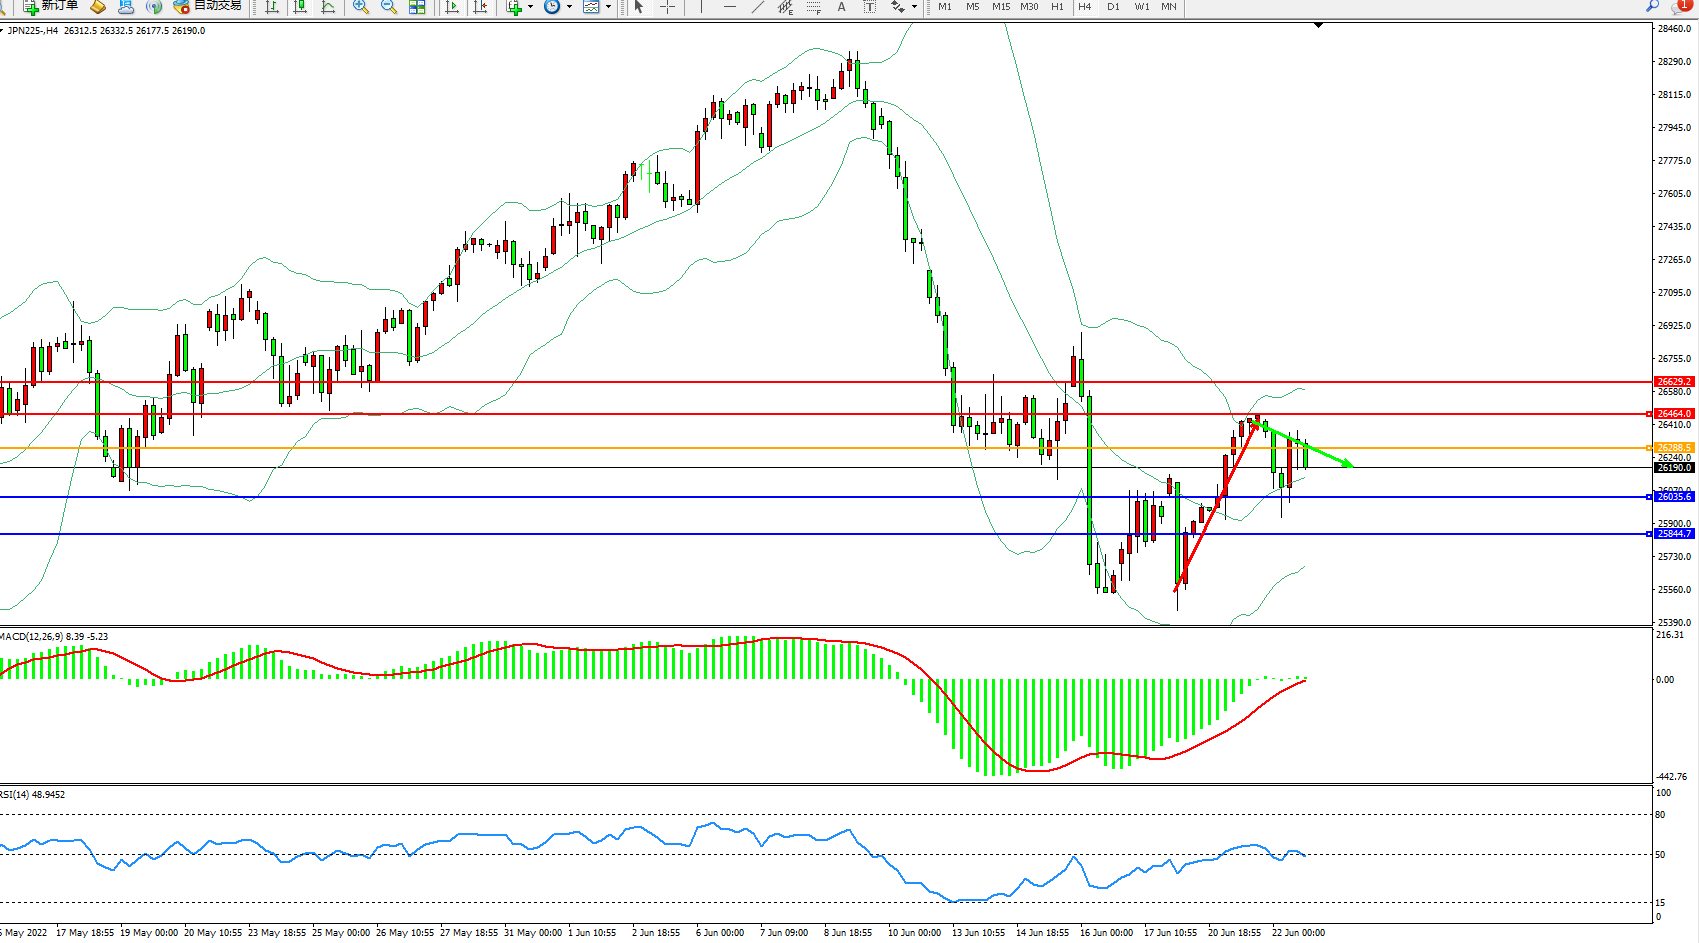Switch to the D1 timeframe

point(1113,7)
